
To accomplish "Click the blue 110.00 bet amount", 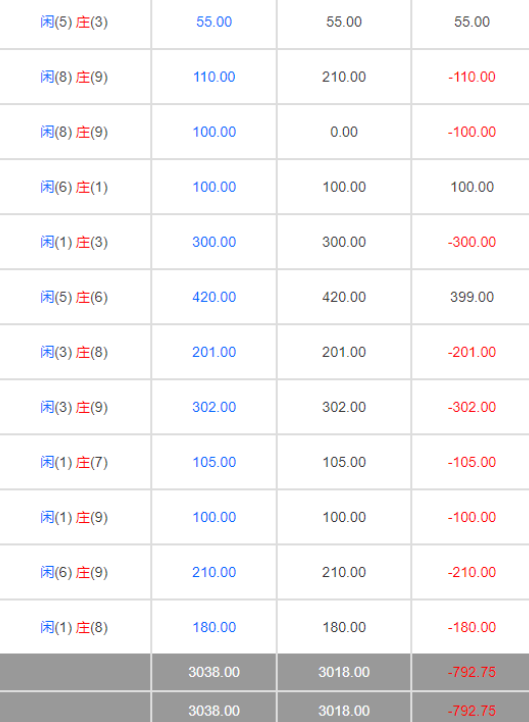I will (214, 77).
